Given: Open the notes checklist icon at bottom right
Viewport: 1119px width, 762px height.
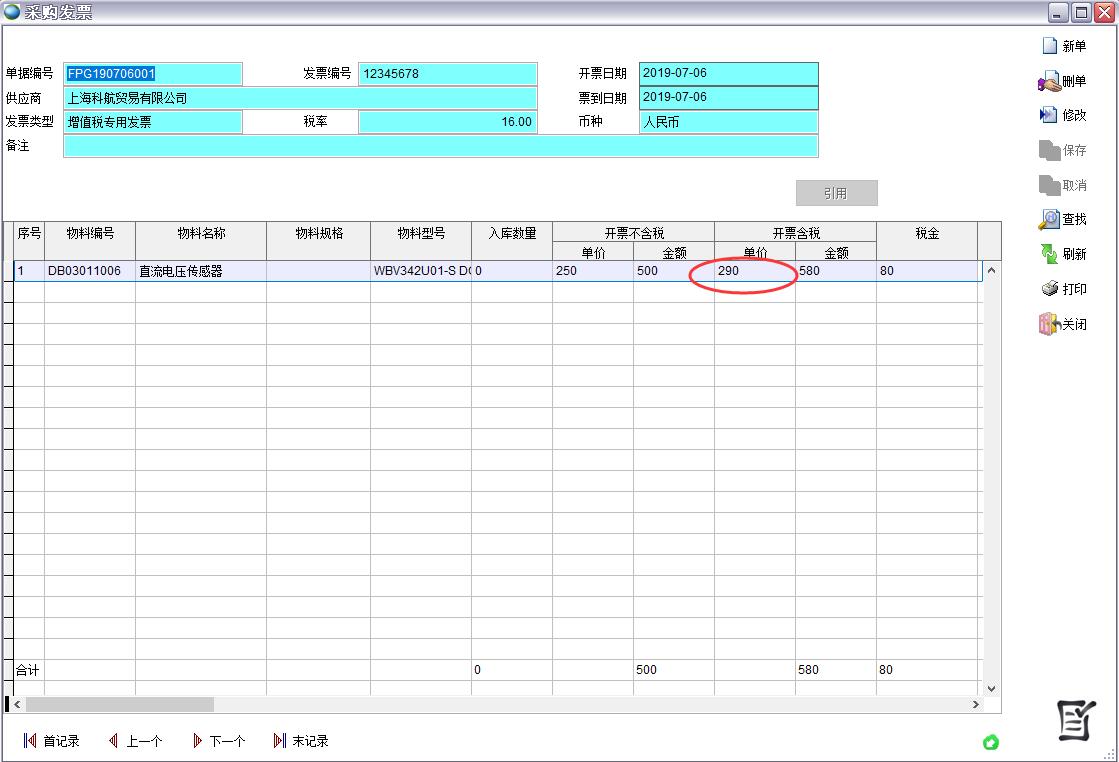Looking at the screenshot, I should (x=1076, y=721).
